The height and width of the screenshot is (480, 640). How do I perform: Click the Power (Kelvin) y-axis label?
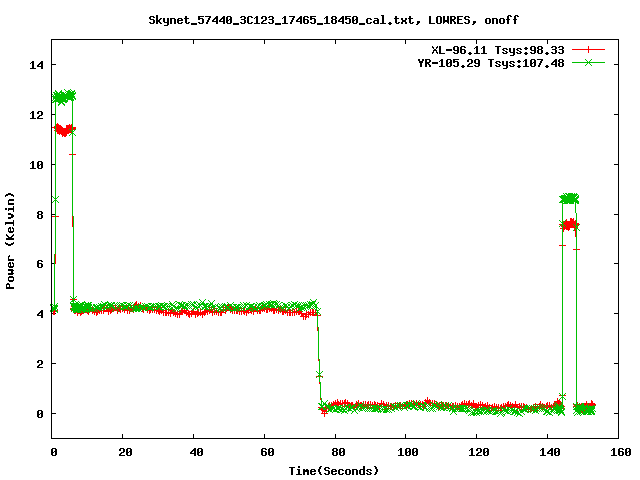tap(10, 241)
